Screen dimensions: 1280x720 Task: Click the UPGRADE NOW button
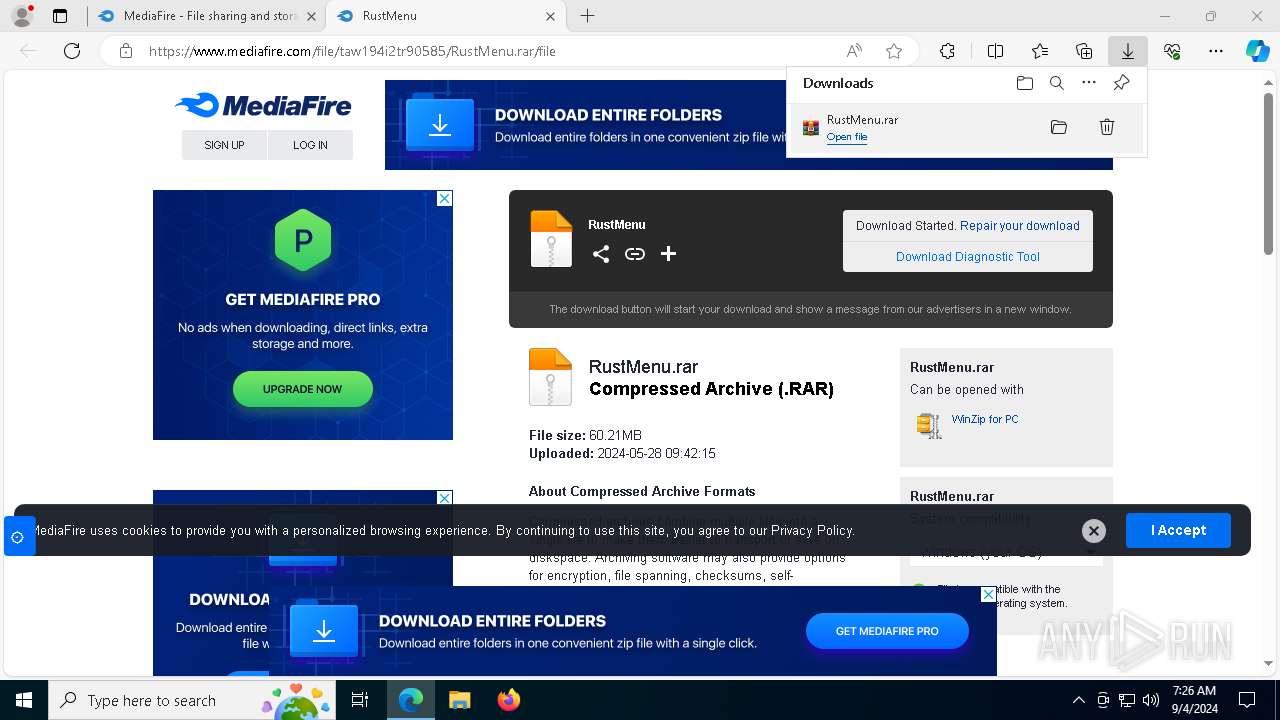(302, 389)
